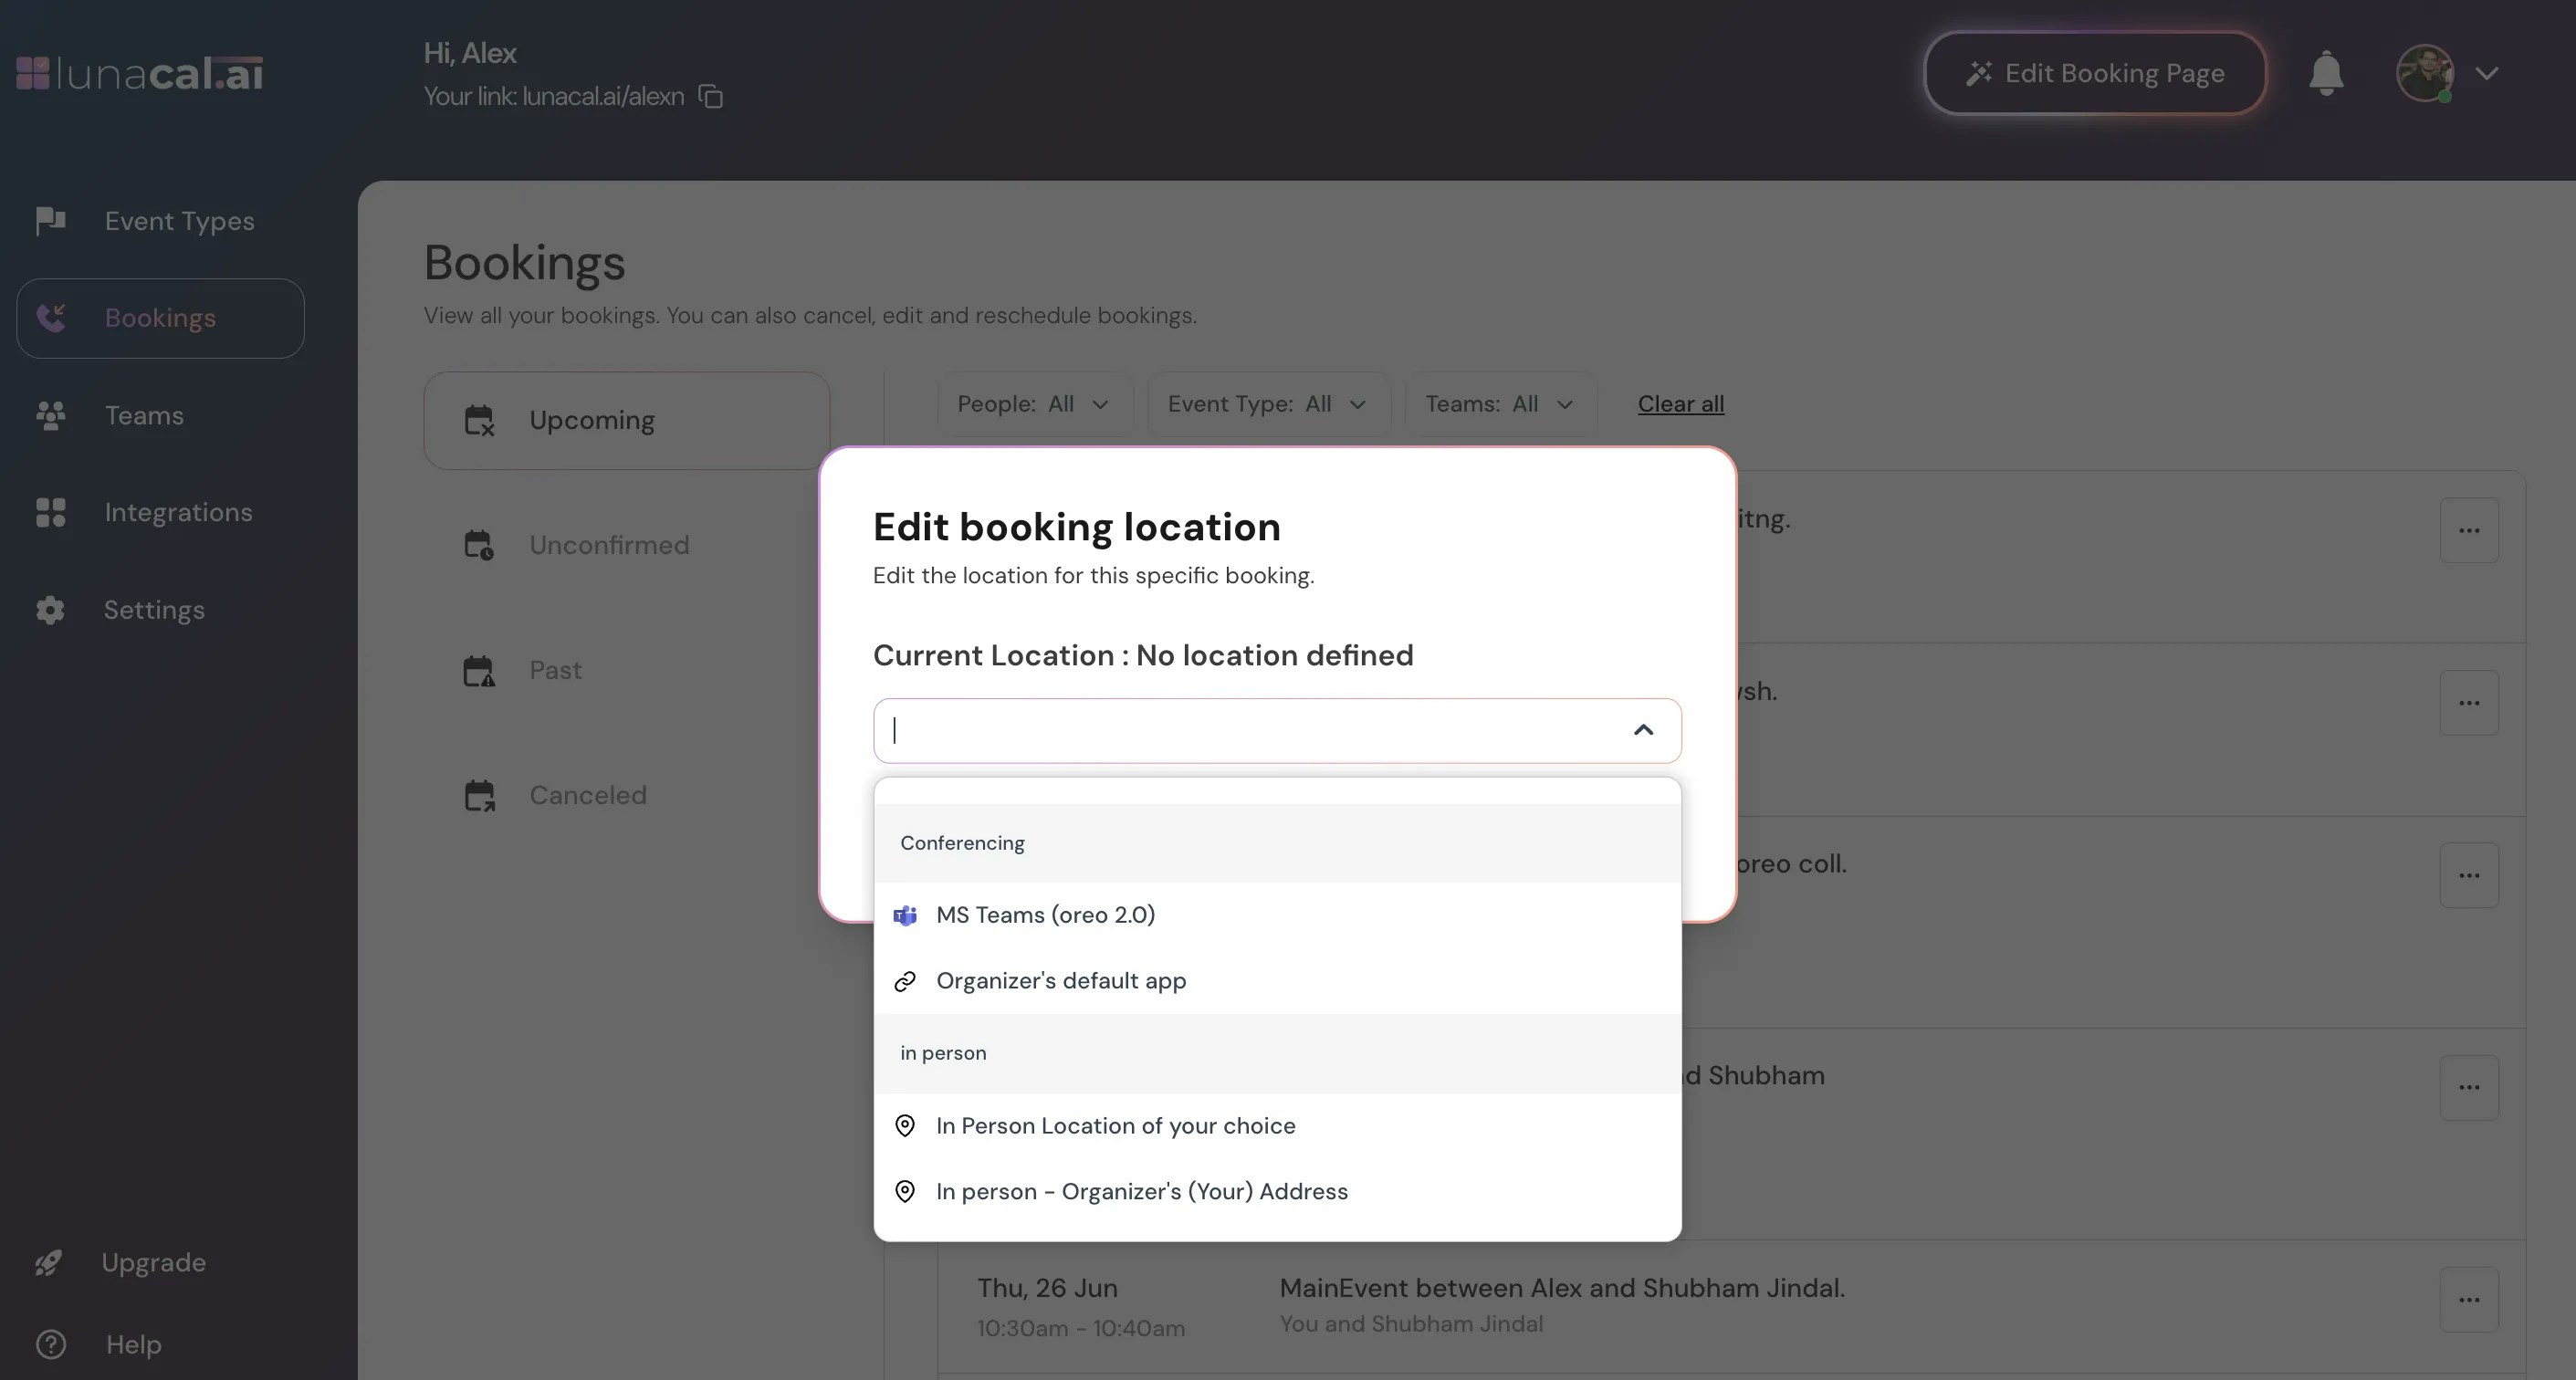2576x1380 pixels.
Task: Pick In person Organizer's (Your) Address
Action: point(1141,1192)
